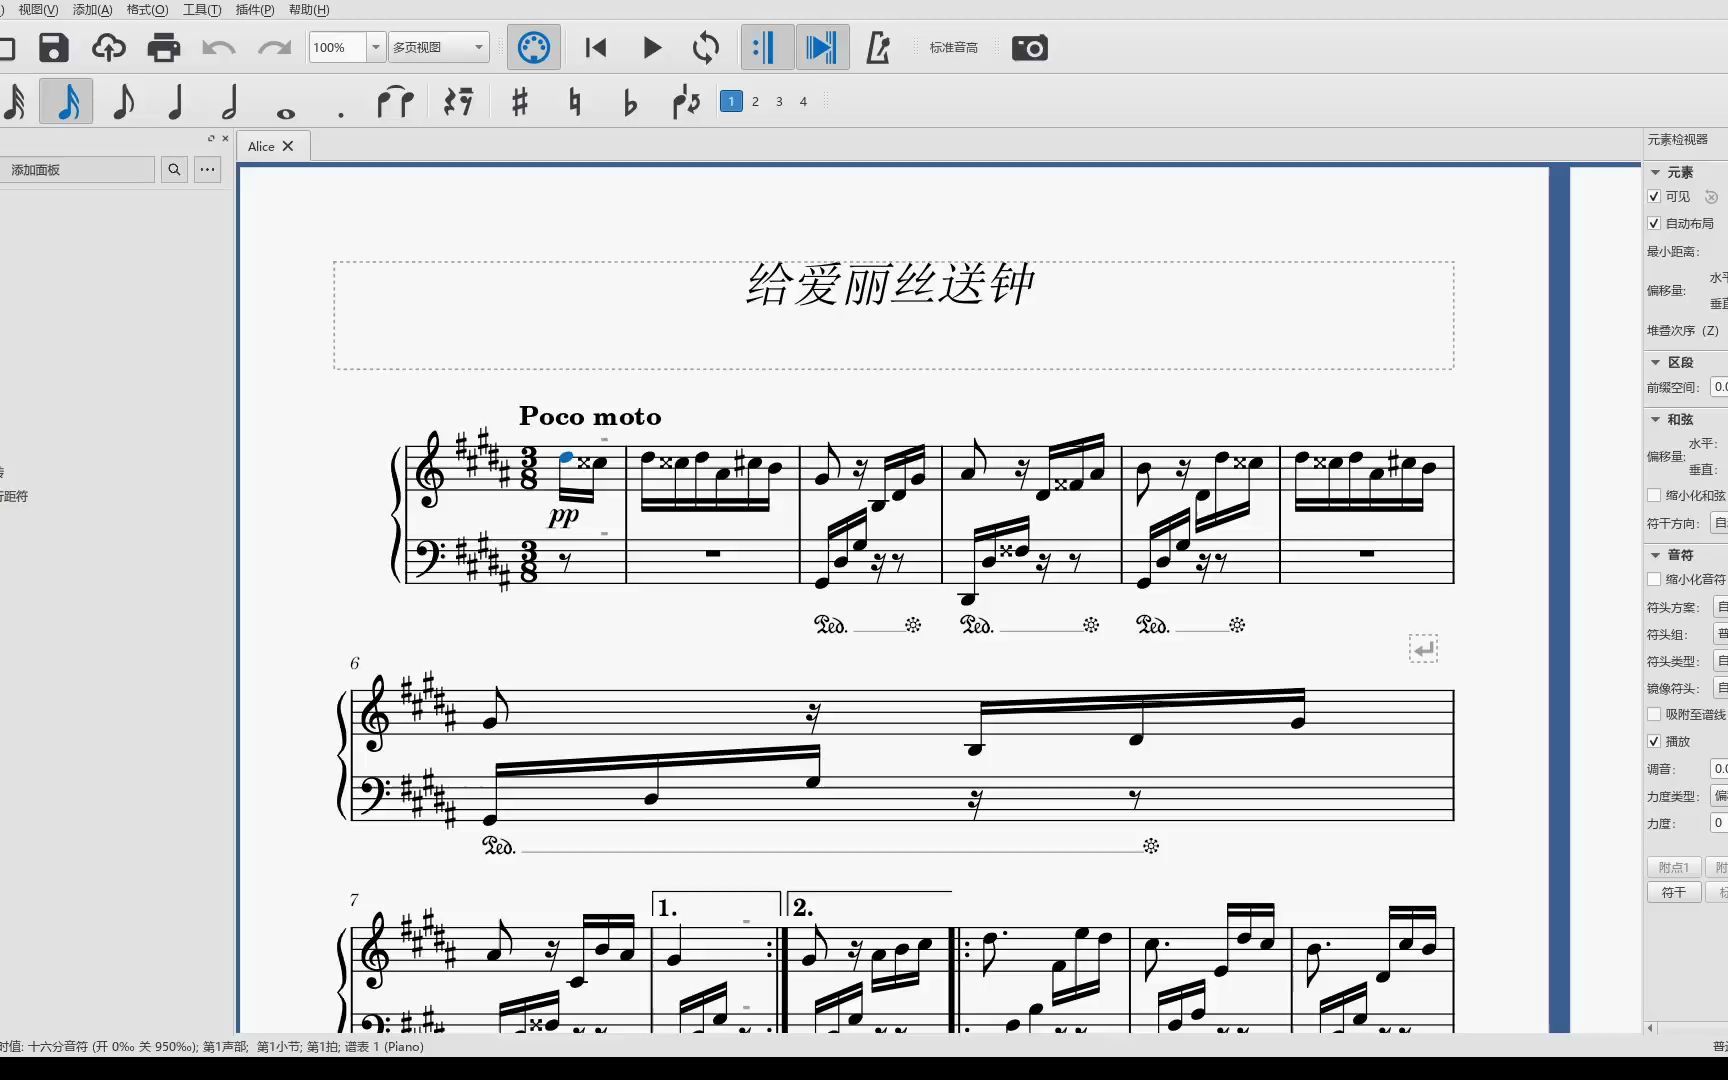Screen dimensions: 1728x1080
Task: Open 符头组 dropdown
Action: tap(1720, 634)
